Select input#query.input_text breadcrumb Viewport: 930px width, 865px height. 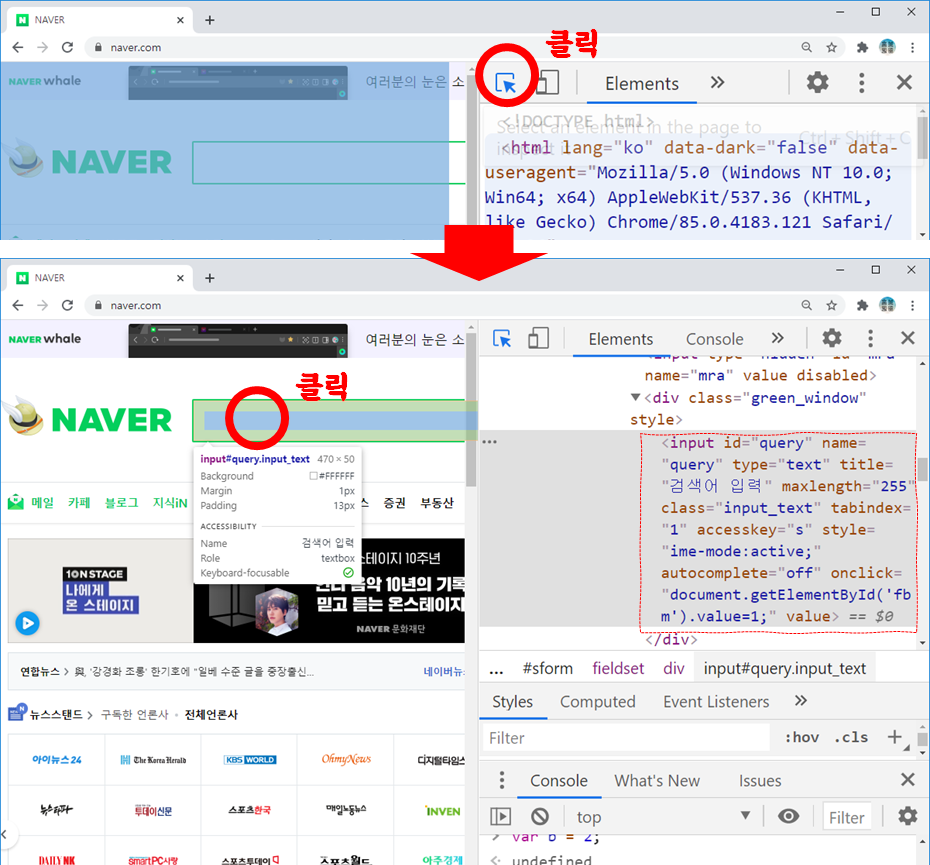pyautogui.click(x=785, y=669)
